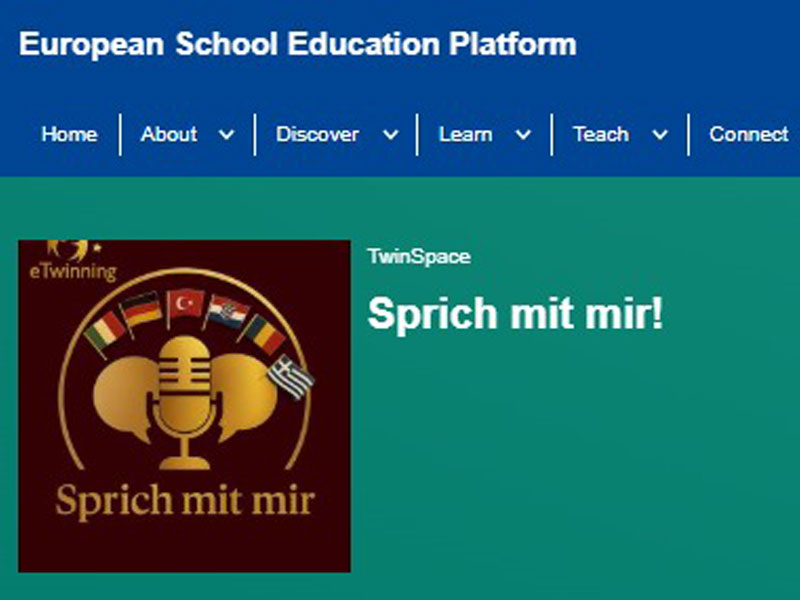Open the Learn menu item
This screenshot has width=800, height=600.
(465, 135)
